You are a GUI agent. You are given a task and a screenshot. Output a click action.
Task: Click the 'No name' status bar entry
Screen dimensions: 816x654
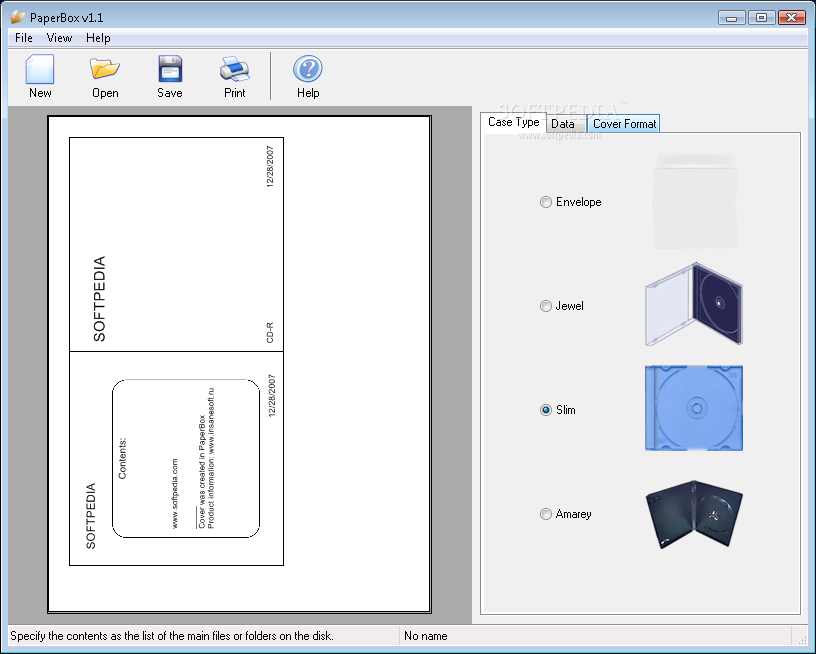[x=426, y=636]
